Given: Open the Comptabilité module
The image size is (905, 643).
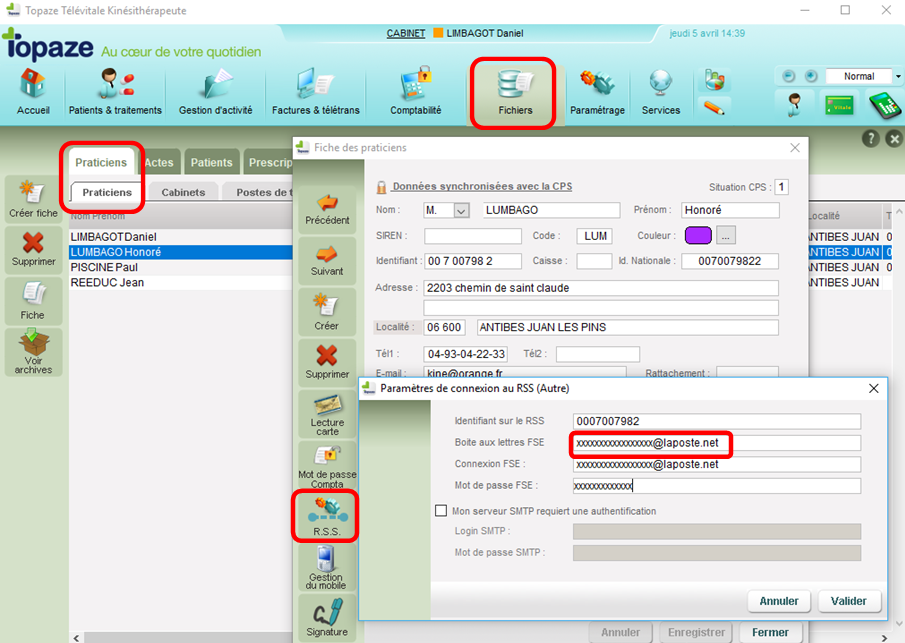Looking at the screenshot, I should [x=416, y=91].
